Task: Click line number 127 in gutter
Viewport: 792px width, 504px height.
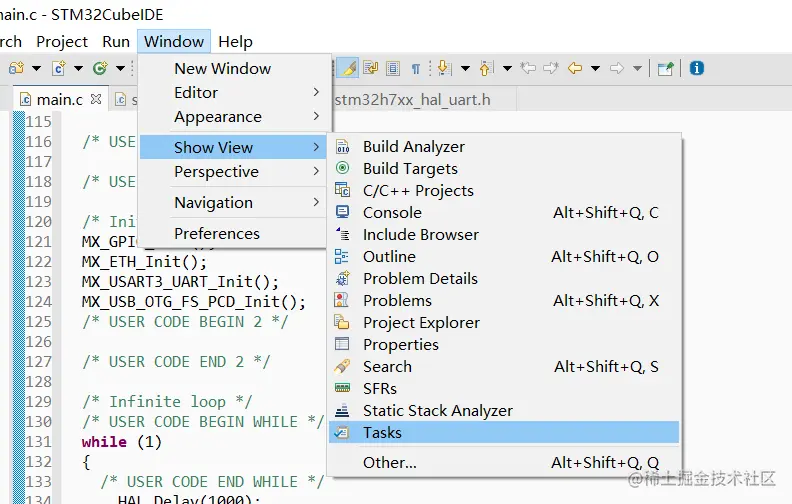Action: (x=38, y=362)
